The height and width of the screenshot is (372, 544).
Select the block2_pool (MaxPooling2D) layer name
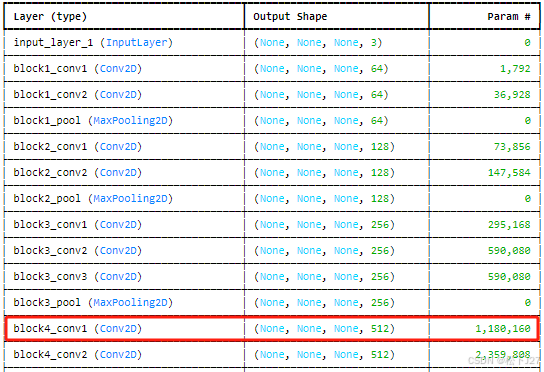tap(93, 198)
